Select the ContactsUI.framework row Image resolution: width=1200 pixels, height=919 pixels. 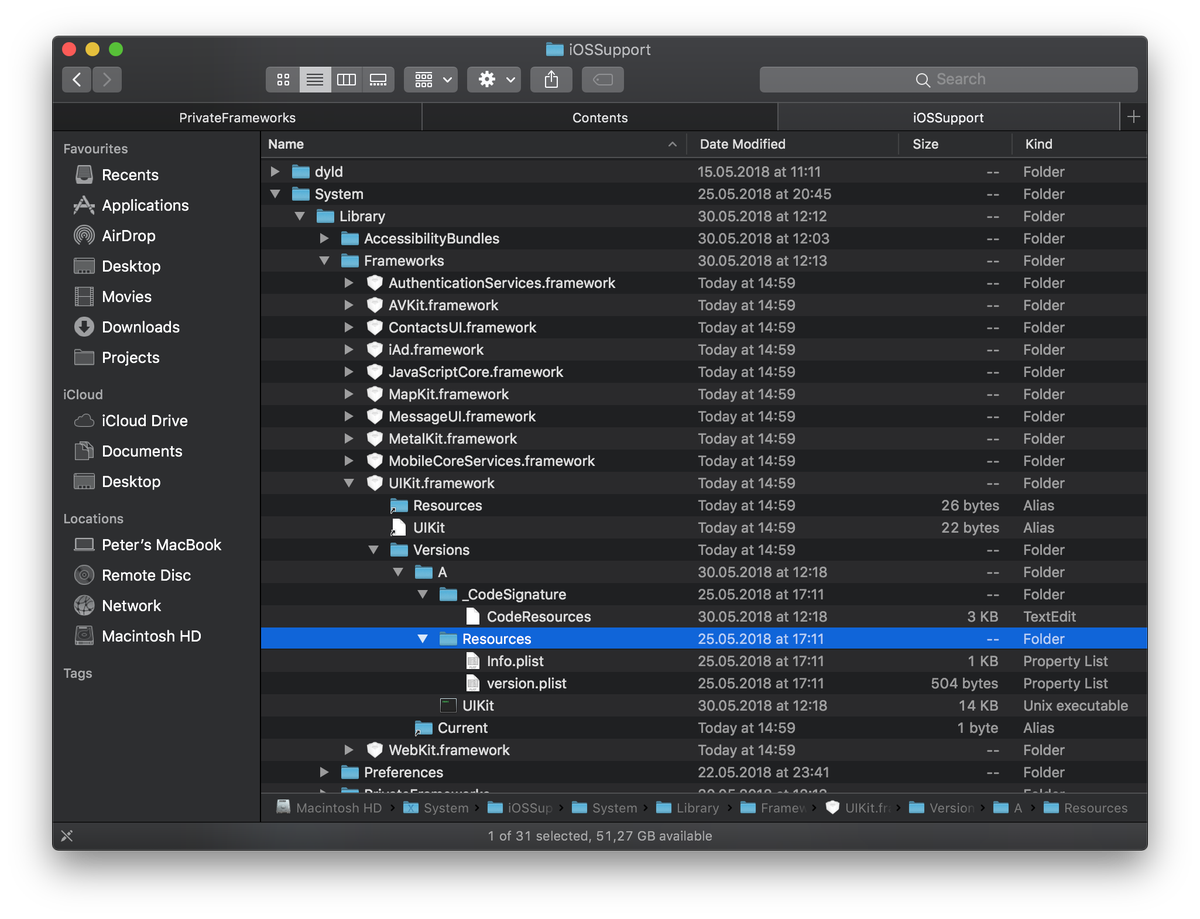[x=704, y=327]
